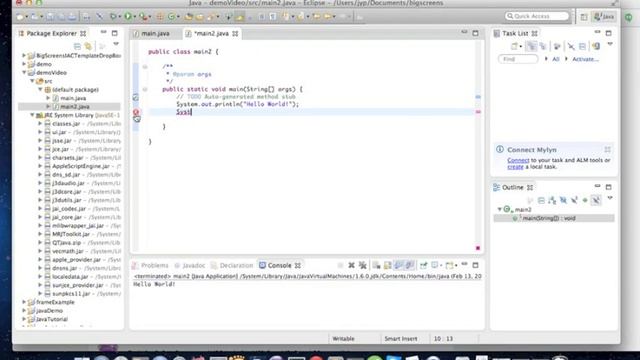This screenshot has width=640, height=360.
Task: Open the Declaration tab
Action: [x=232, y=265]
